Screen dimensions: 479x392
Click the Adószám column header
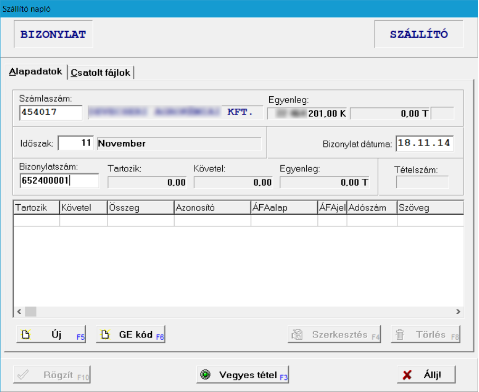(372, 208)
